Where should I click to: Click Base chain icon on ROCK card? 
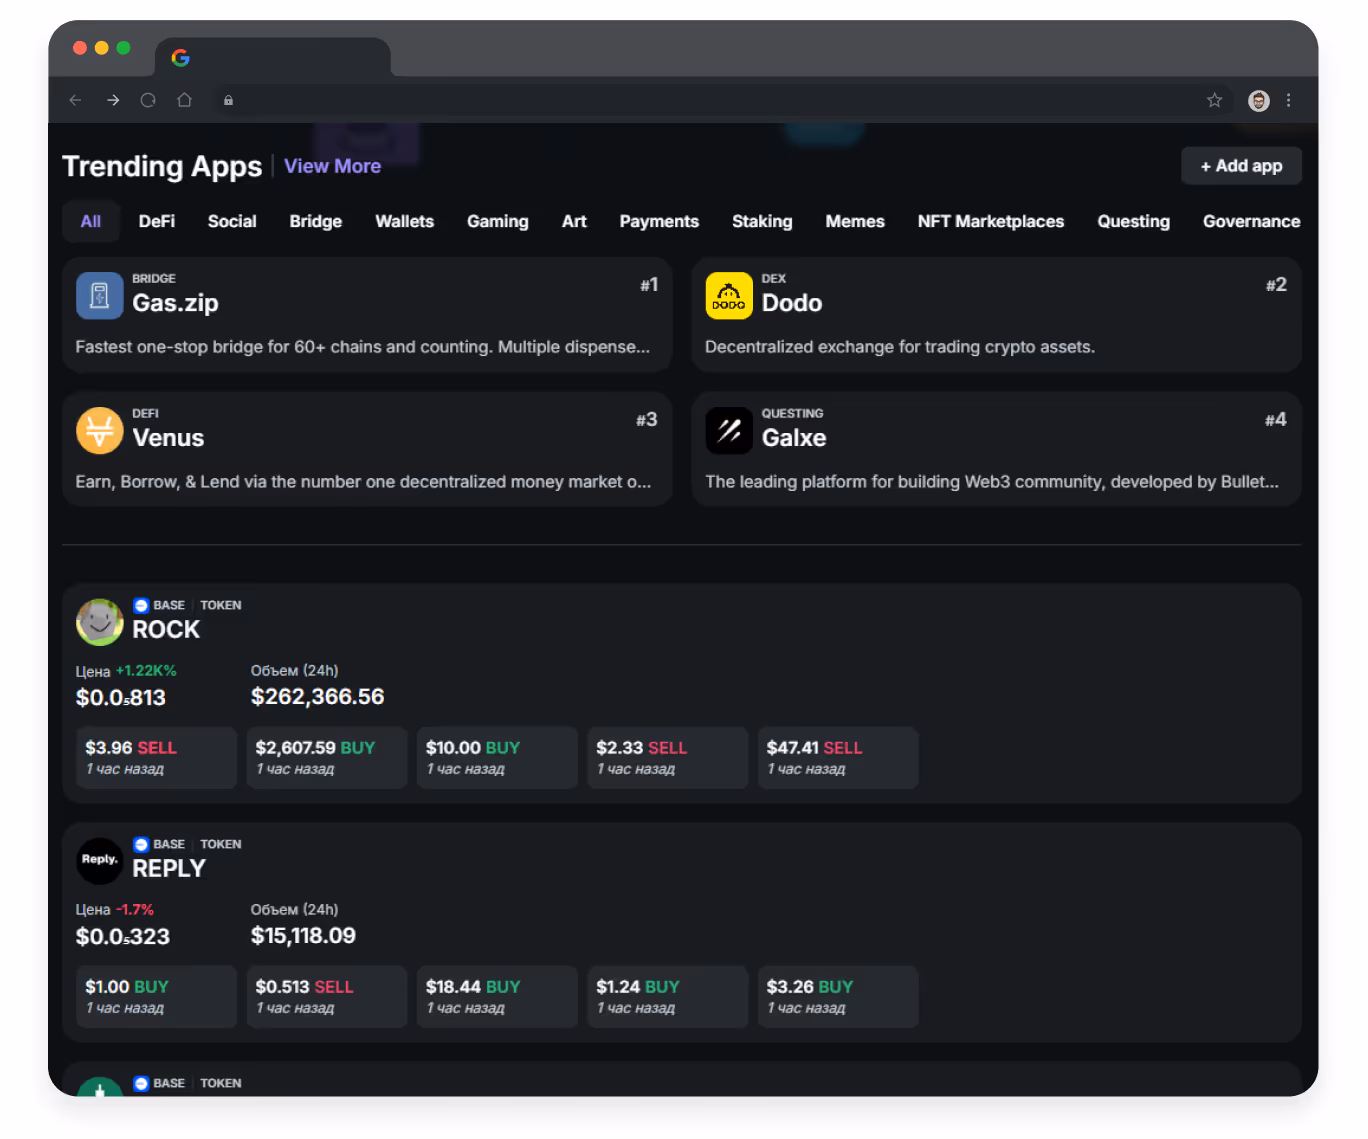coord(141,605)
